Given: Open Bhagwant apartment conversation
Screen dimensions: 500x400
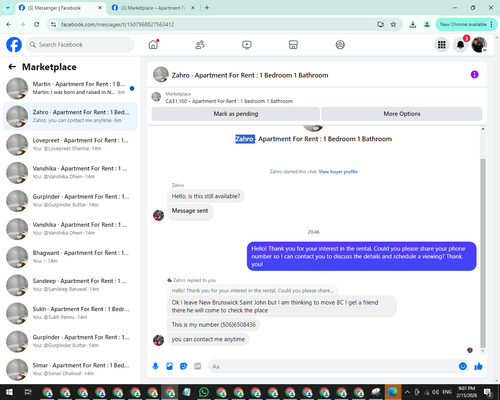Looking at the screenshot, I should point(70,257).
